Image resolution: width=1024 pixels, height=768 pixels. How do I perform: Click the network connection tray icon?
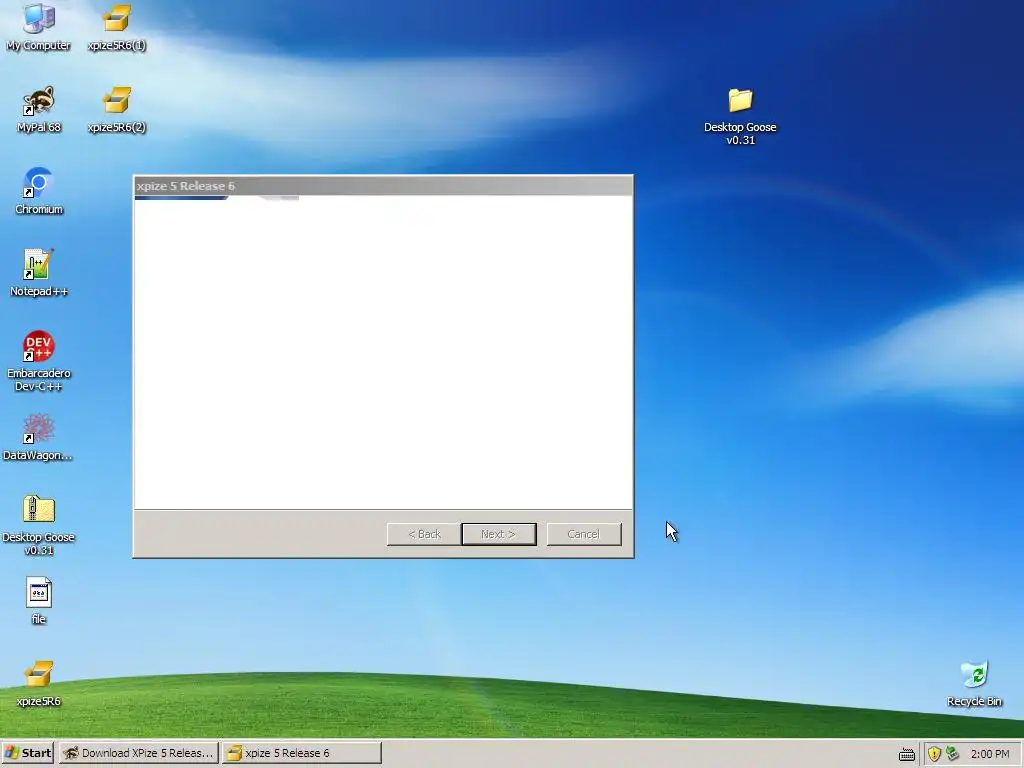click(952, 754)
